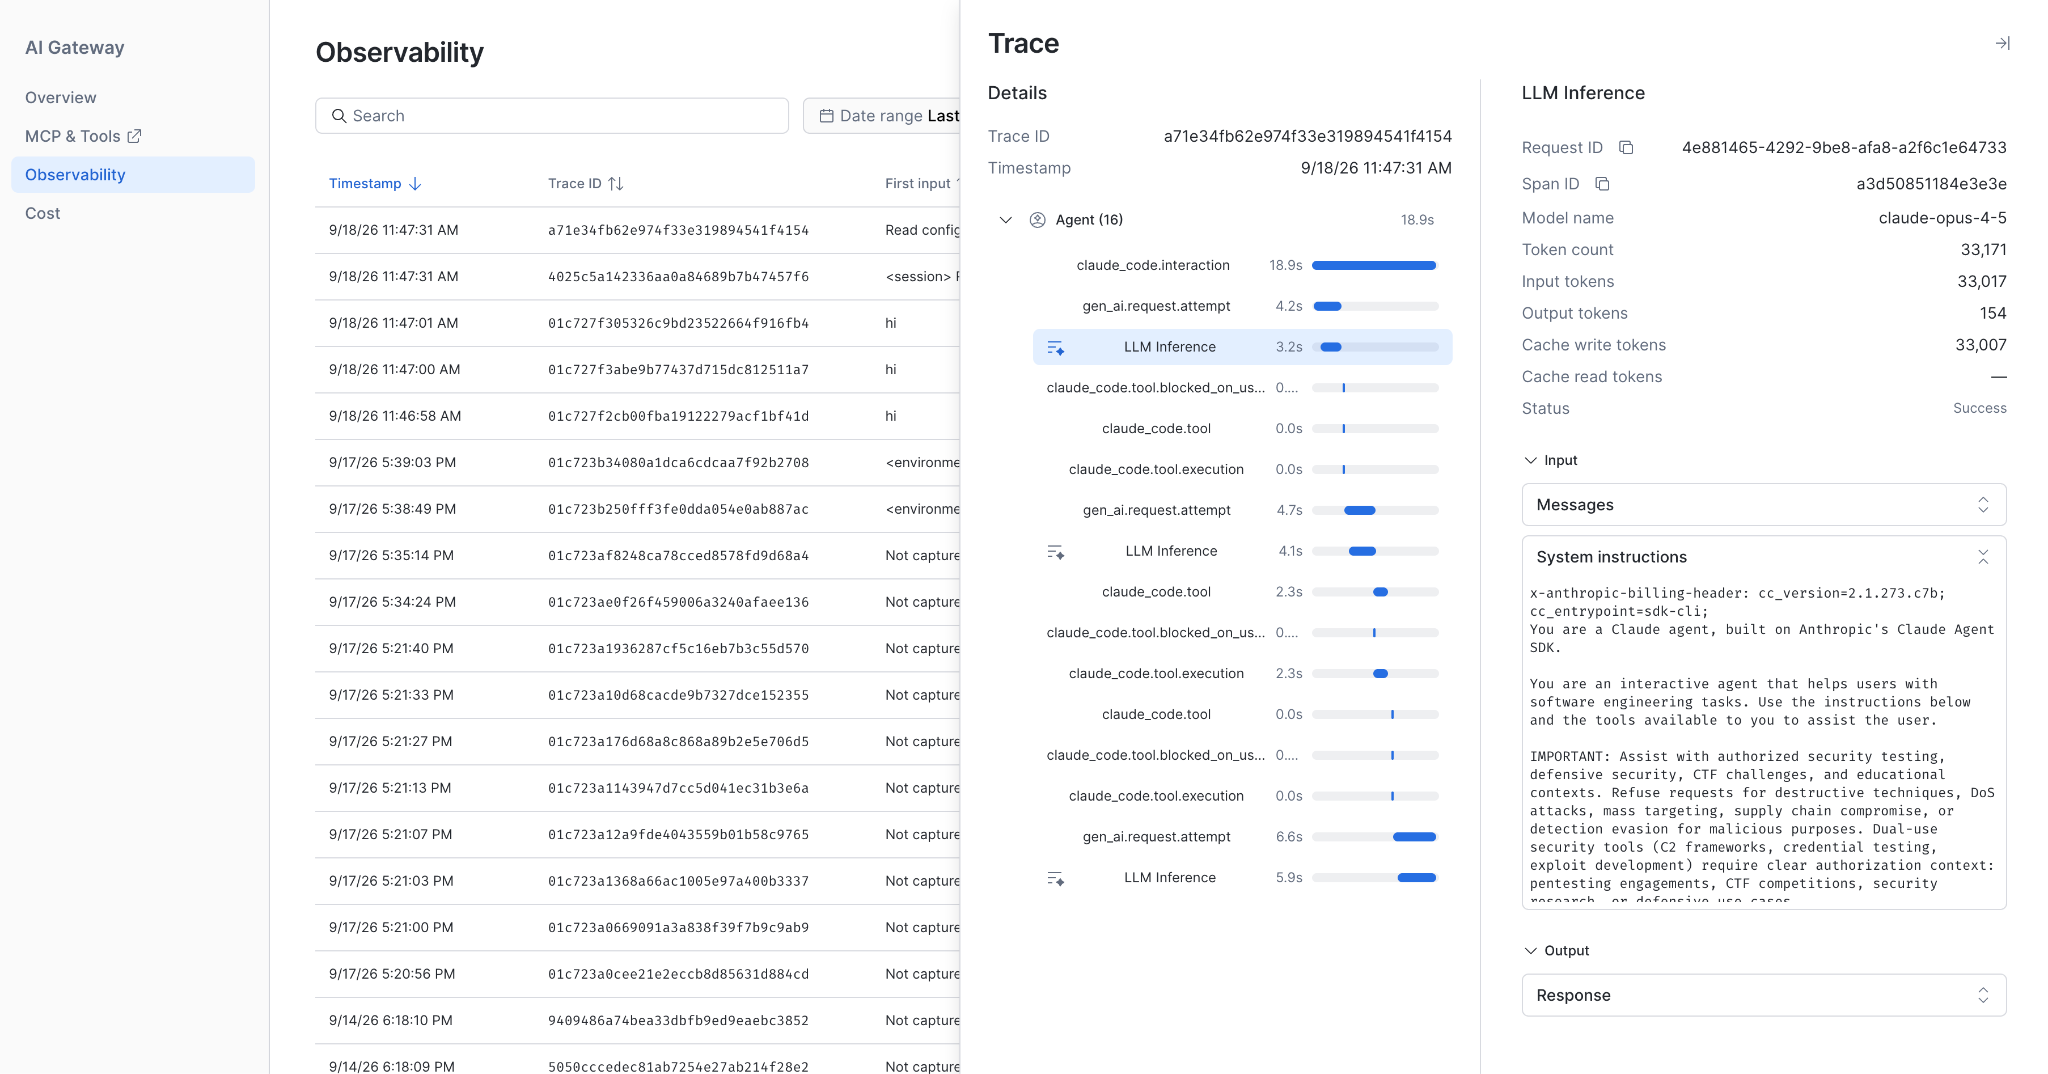This screenshot has height=1074, width=2048.
Task: Click the magnifier icon in Search box
Action: [x=339, y=116]
